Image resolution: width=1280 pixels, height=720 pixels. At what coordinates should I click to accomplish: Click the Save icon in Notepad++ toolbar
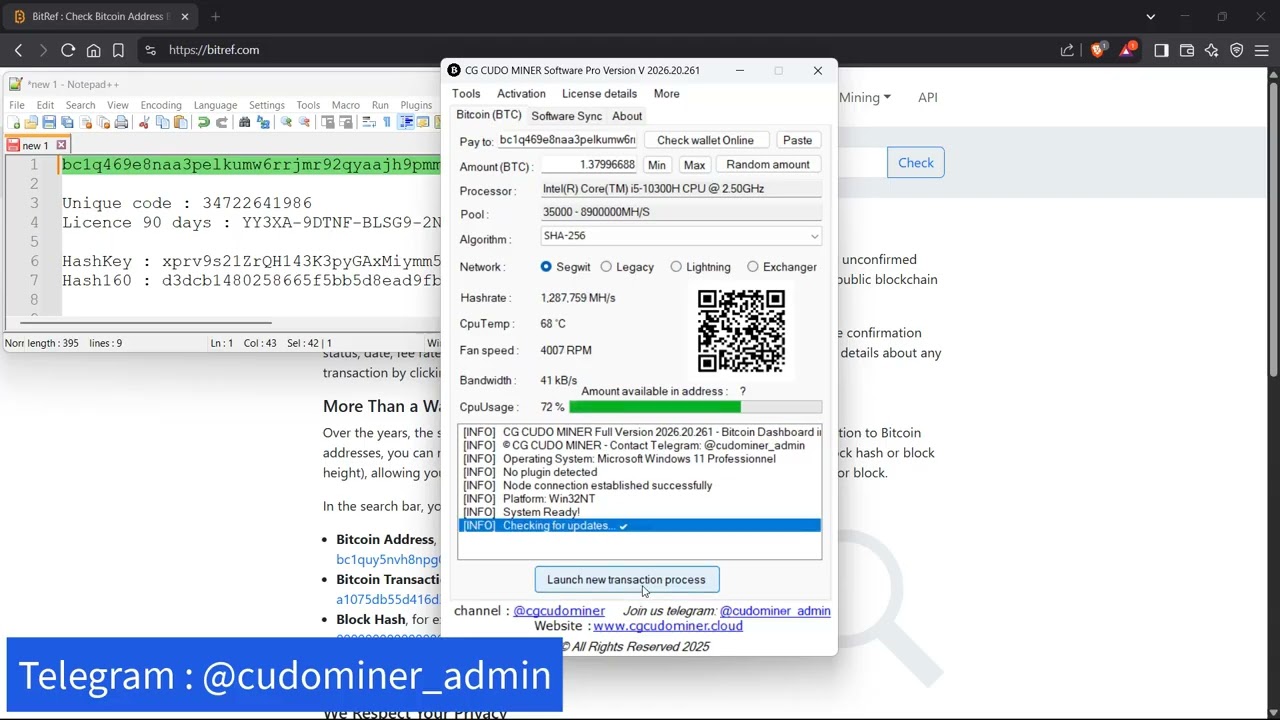click(49, 122)
